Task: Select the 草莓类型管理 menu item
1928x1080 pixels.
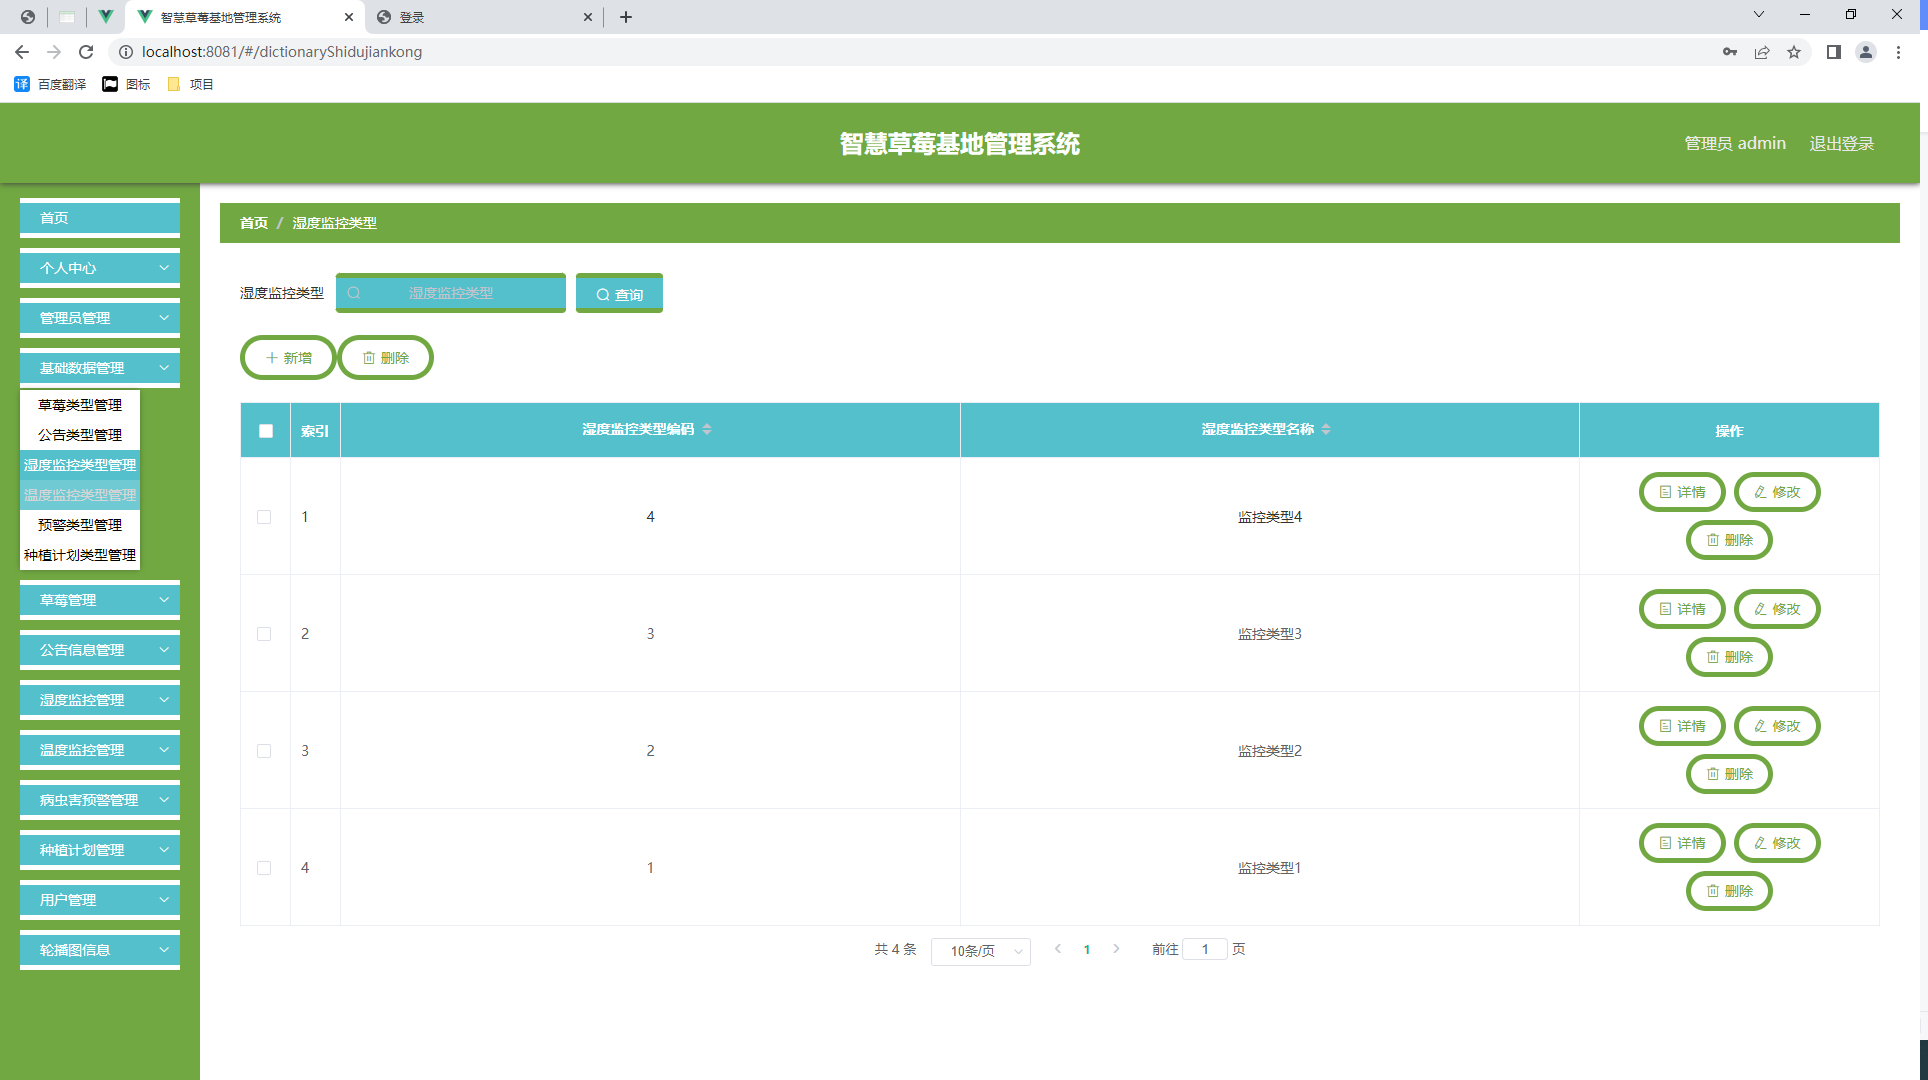Action: (81, 404)
